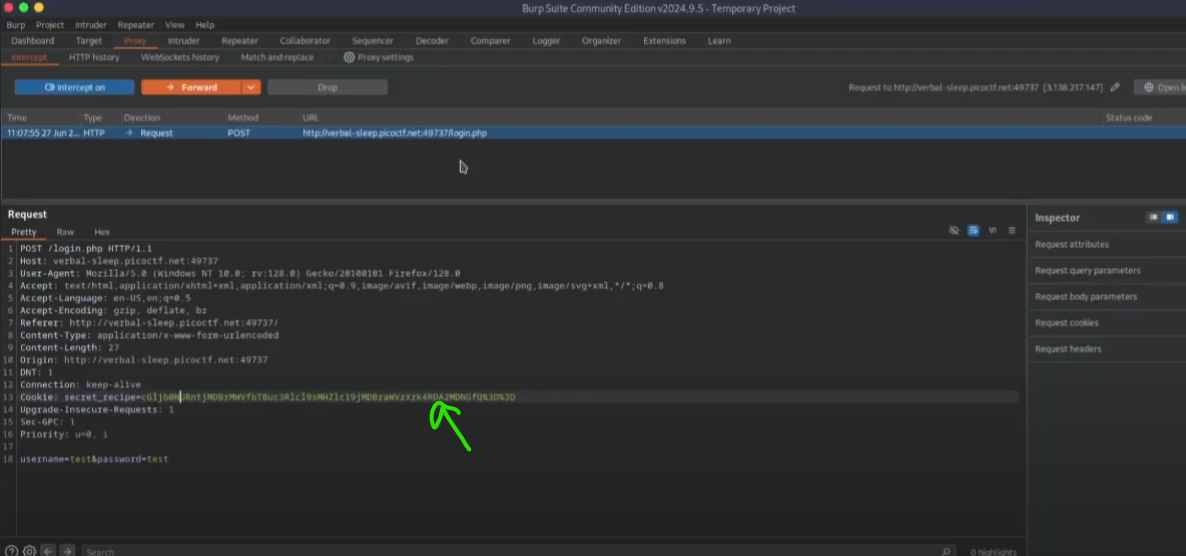Open Match and replace sub-tab

click(x=277, y=57)
